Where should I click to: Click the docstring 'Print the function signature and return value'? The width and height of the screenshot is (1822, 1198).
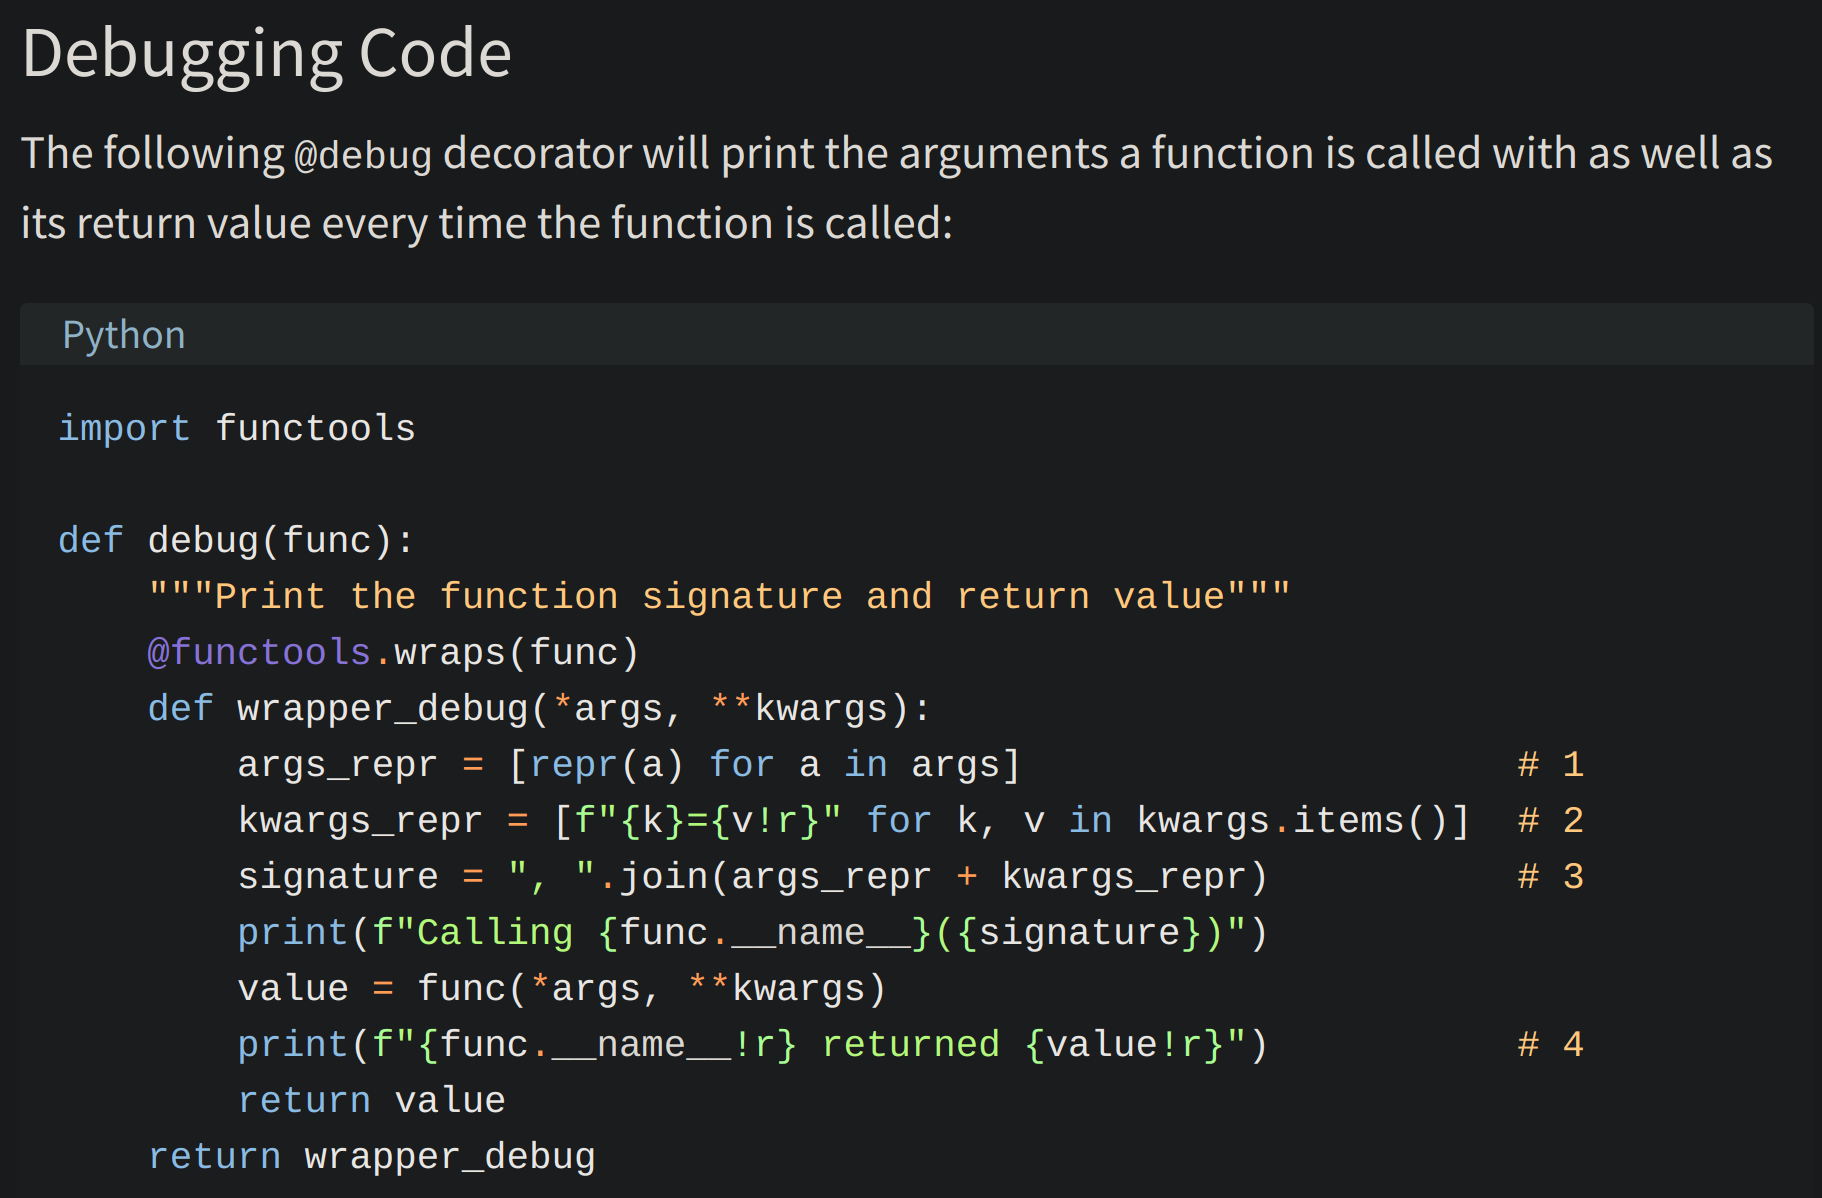click(x=720, y=596)
